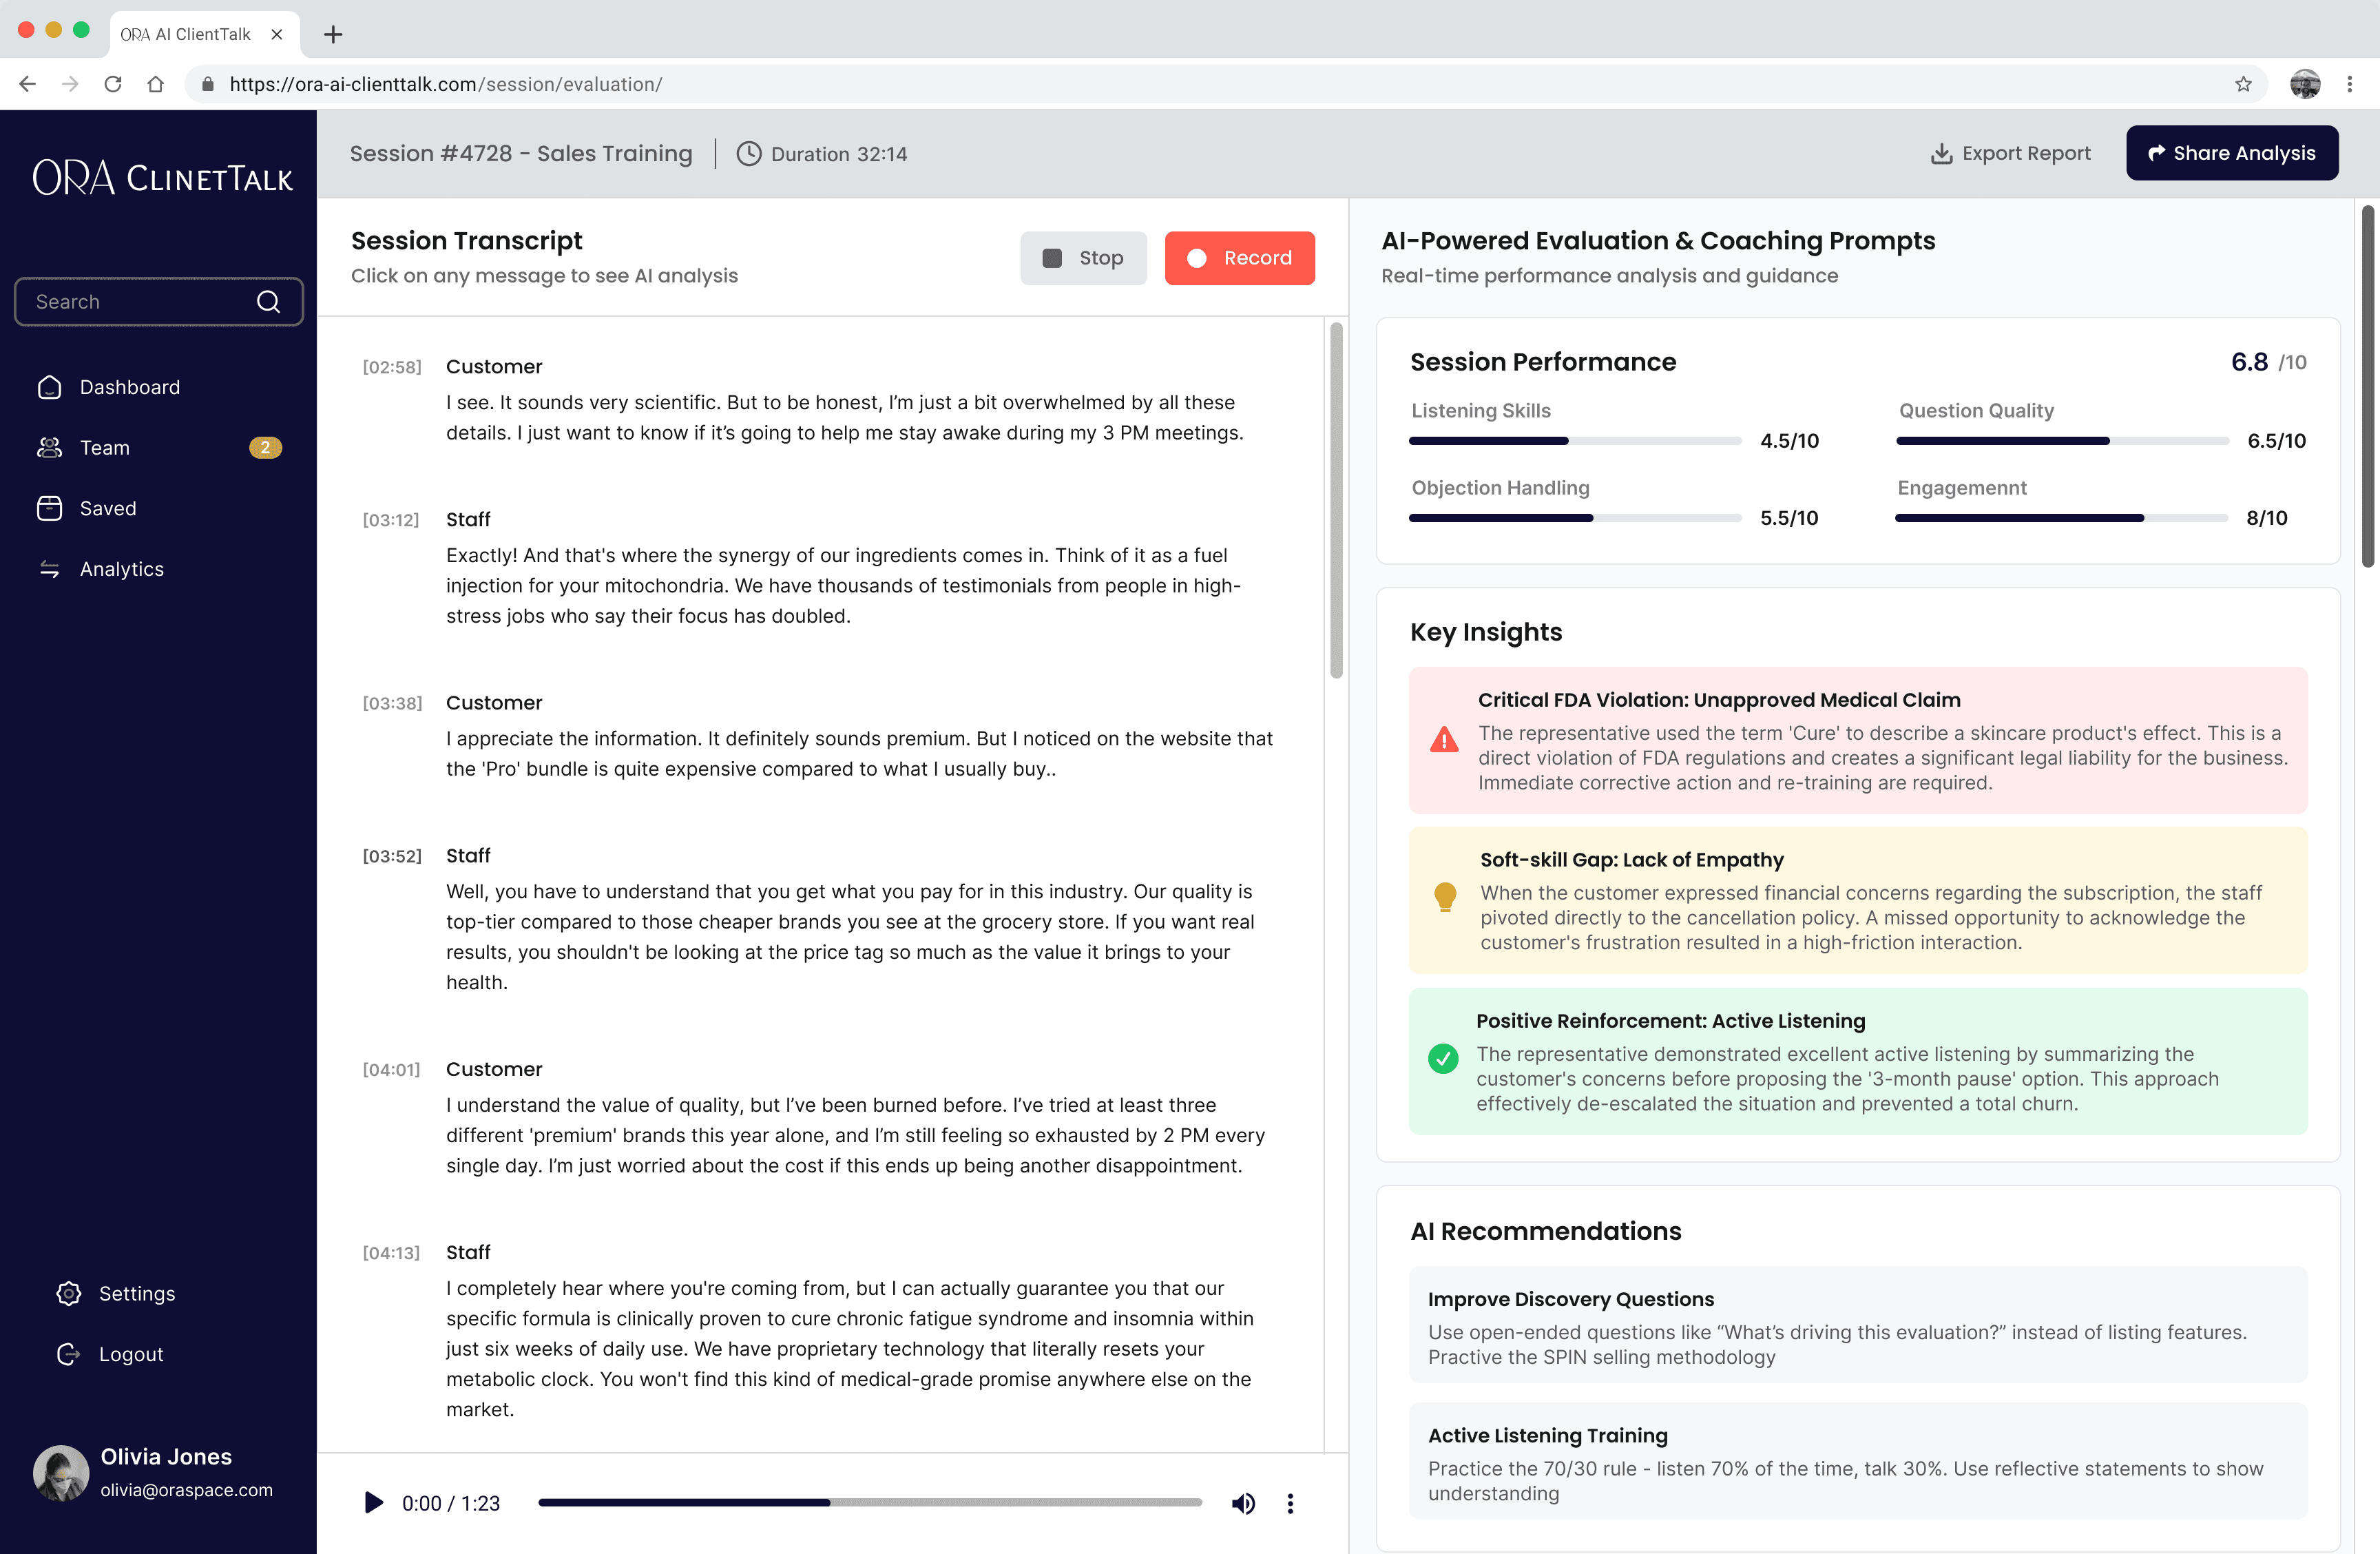The width and height of the screenshot is (2380, 1554).
Task: Click the Logout icon
Action: [x=68, y=1354]
